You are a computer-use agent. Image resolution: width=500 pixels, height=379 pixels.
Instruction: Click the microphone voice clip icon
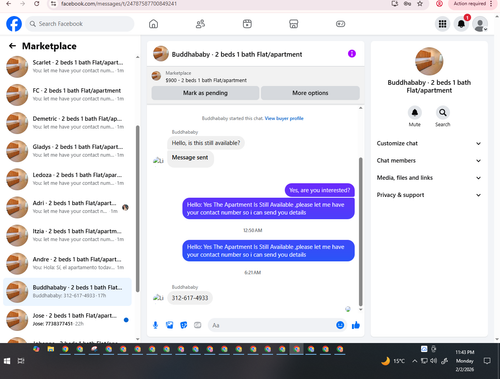point(155,325)
